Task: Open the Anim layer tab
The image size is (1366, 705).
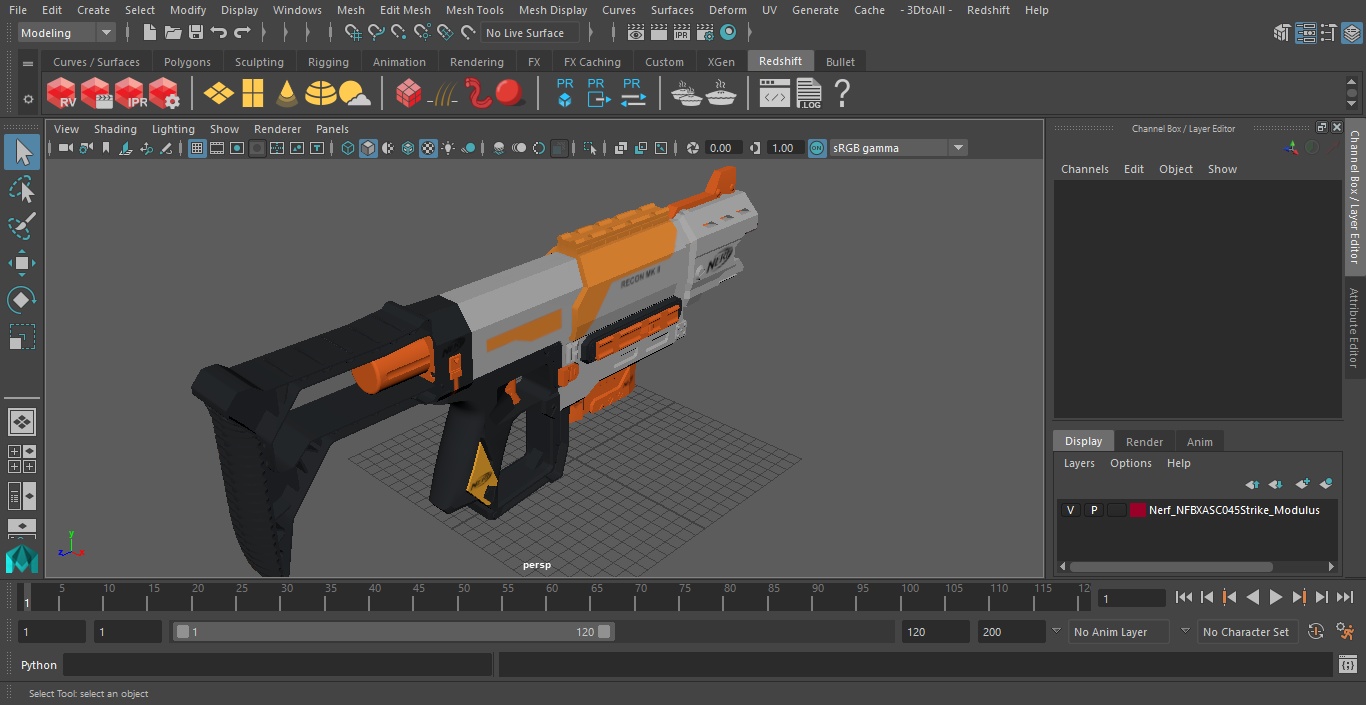Action: point(1199,442)
